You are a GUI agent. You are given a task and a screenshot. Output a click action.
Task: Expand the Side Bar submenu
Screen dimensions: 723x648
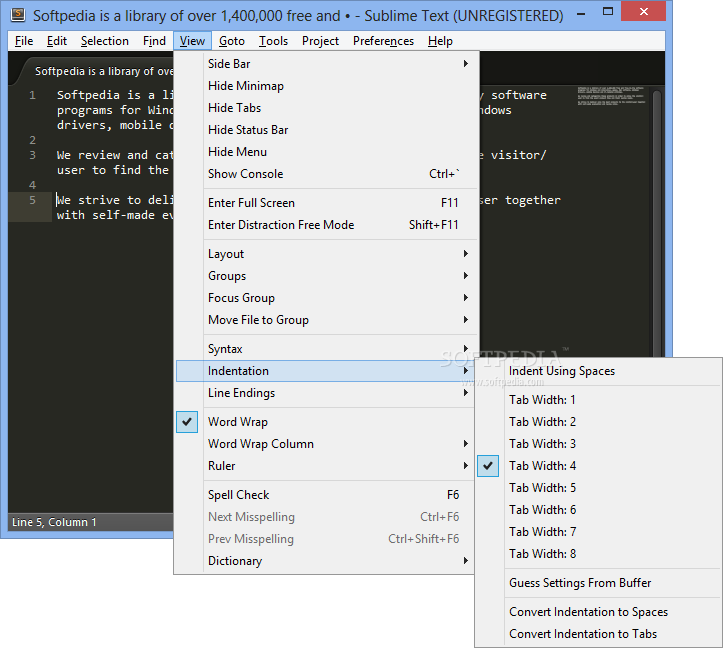click(326, 64)
